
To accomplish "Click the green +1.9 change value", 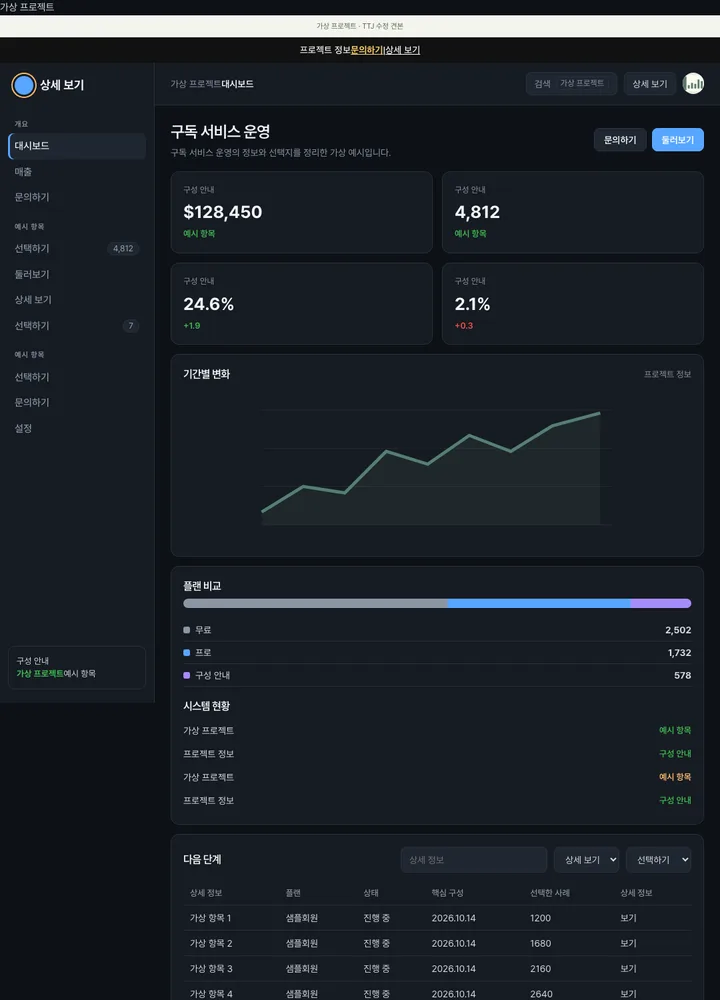I will click(x=192, y=325).
